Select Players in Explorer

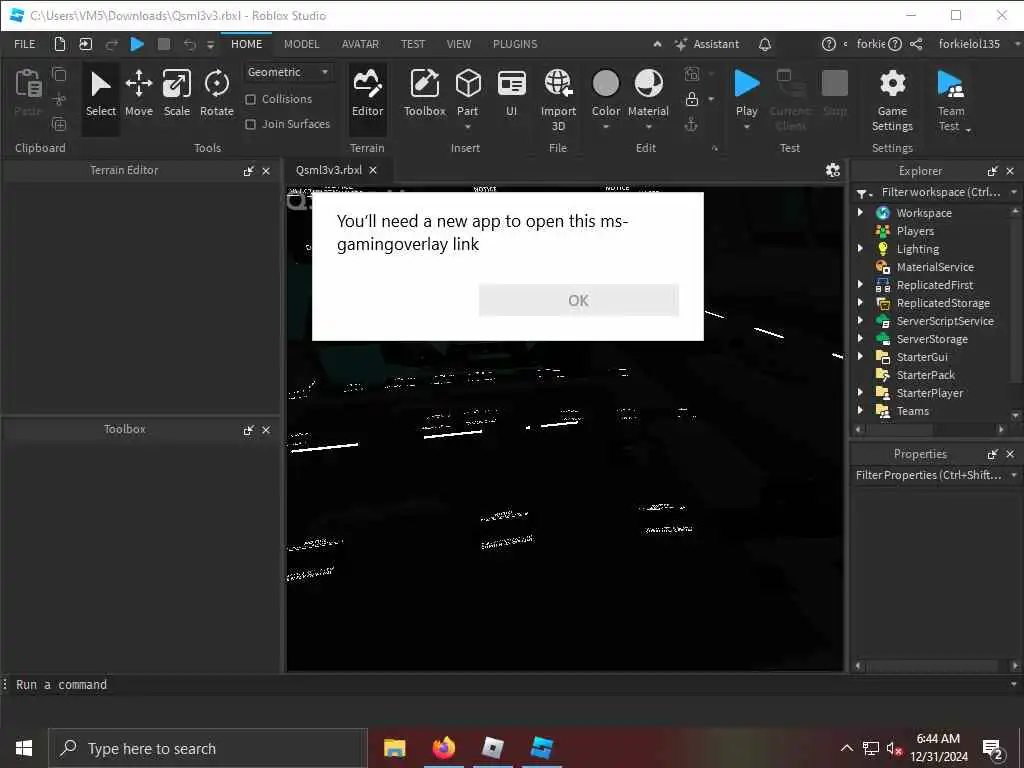[x=915, y=231]
